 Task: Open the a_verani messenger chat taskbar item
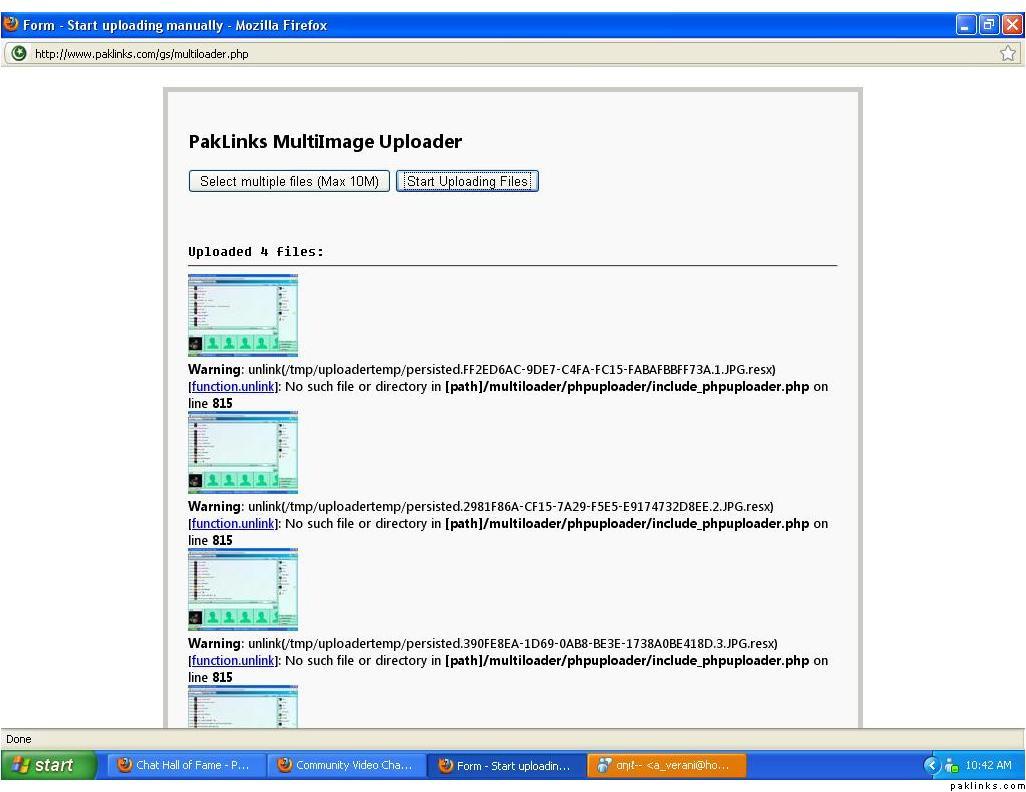[664, 765]
